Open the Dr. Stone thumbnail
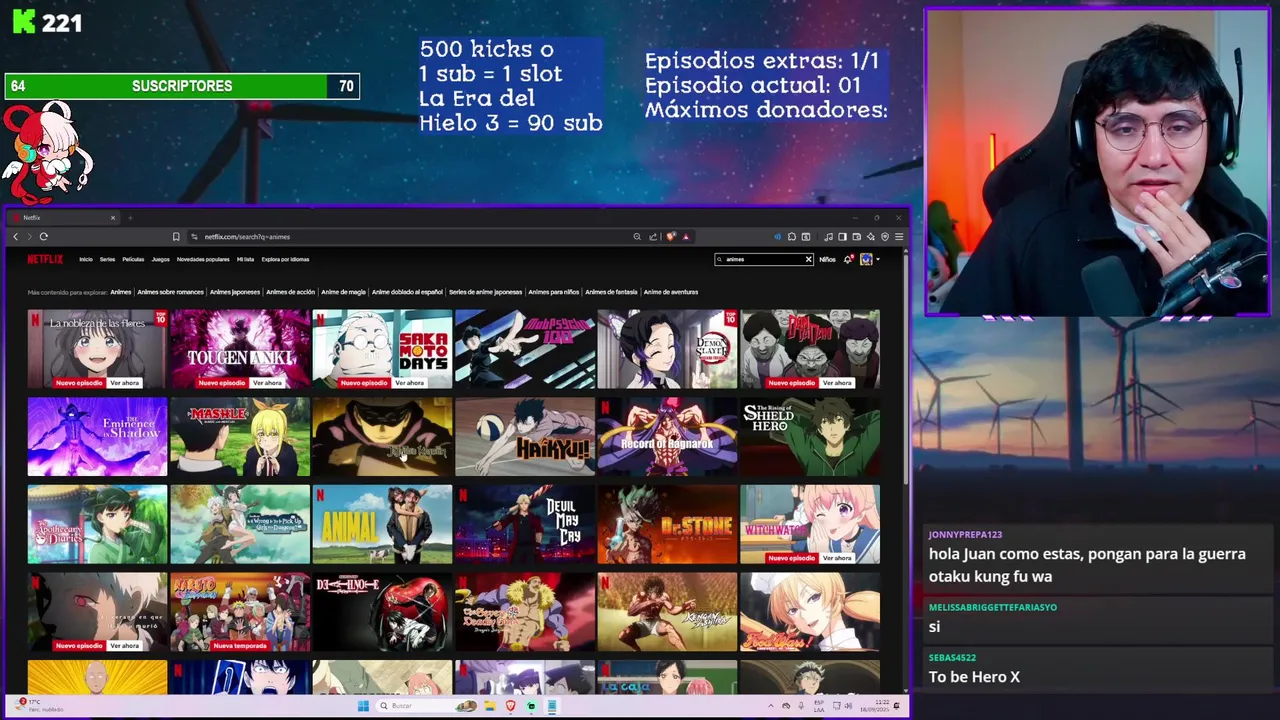Viewport: 1280px width, 720px height. [x=667, y=525]
